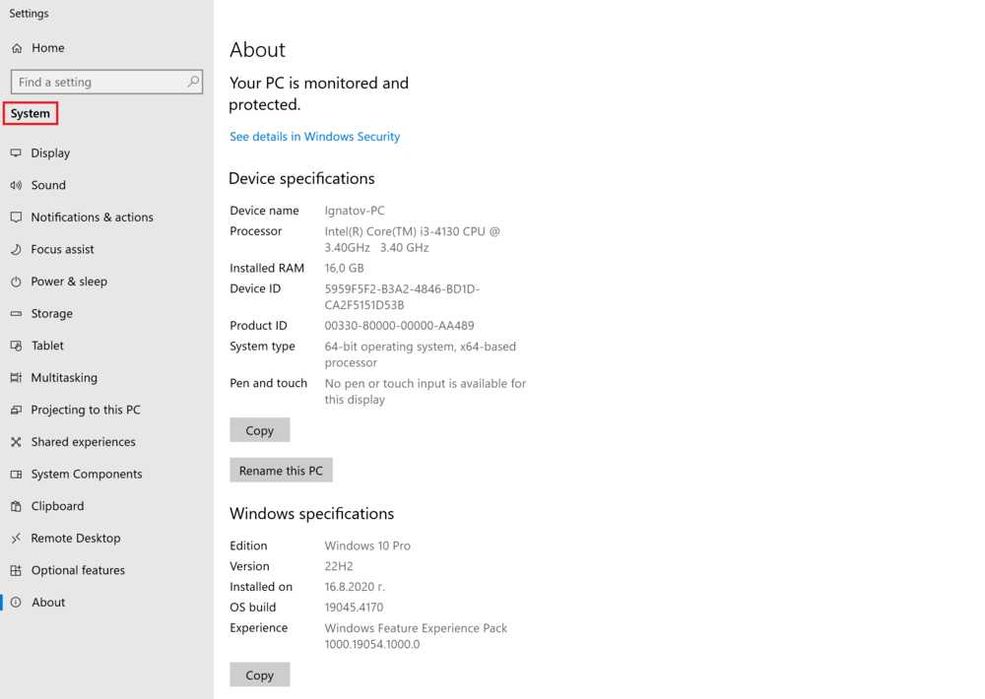
Task: Open Shared experiences label
Action: click(83, 442)
